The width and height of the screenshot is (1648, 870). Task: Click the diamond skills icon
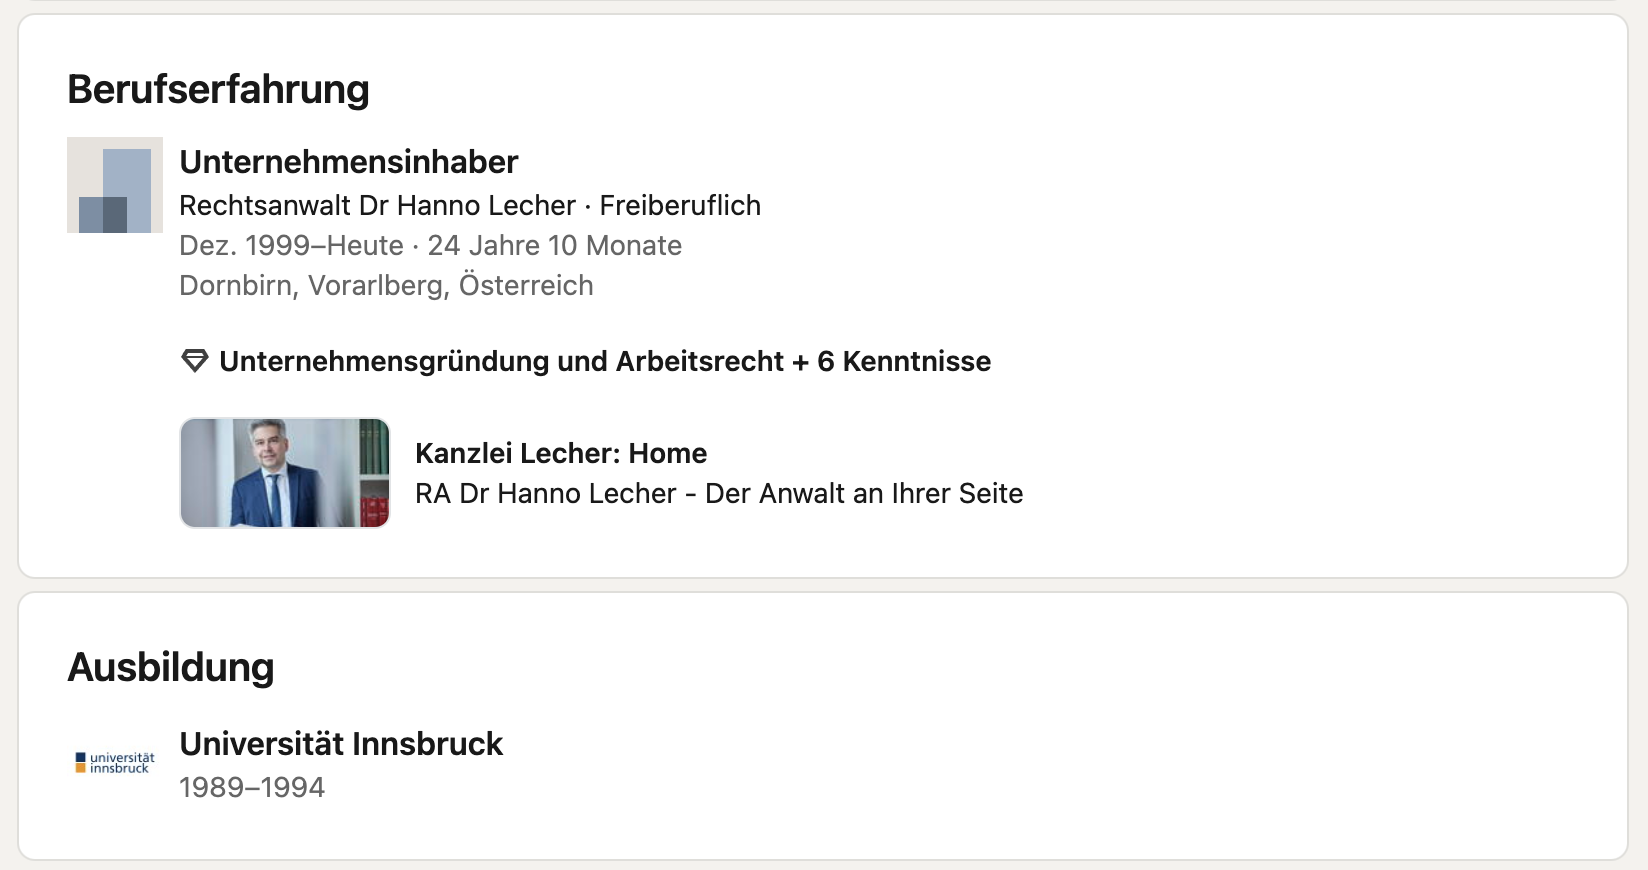click(x=194, y=361)
